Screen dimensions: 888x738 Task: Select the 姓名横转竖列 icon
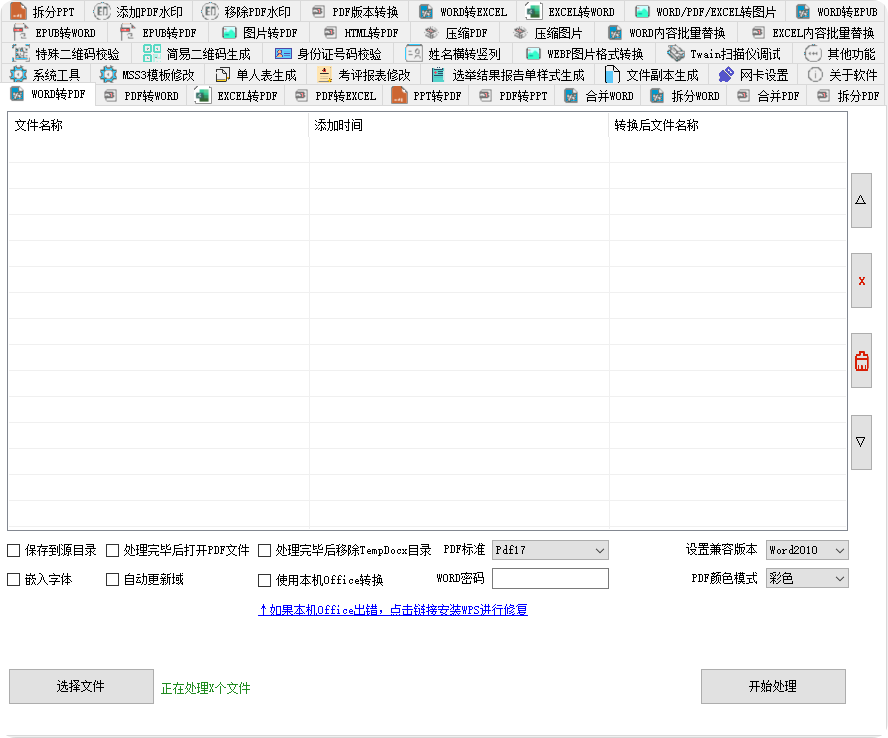pyautogui.click(x=414, y=54)
